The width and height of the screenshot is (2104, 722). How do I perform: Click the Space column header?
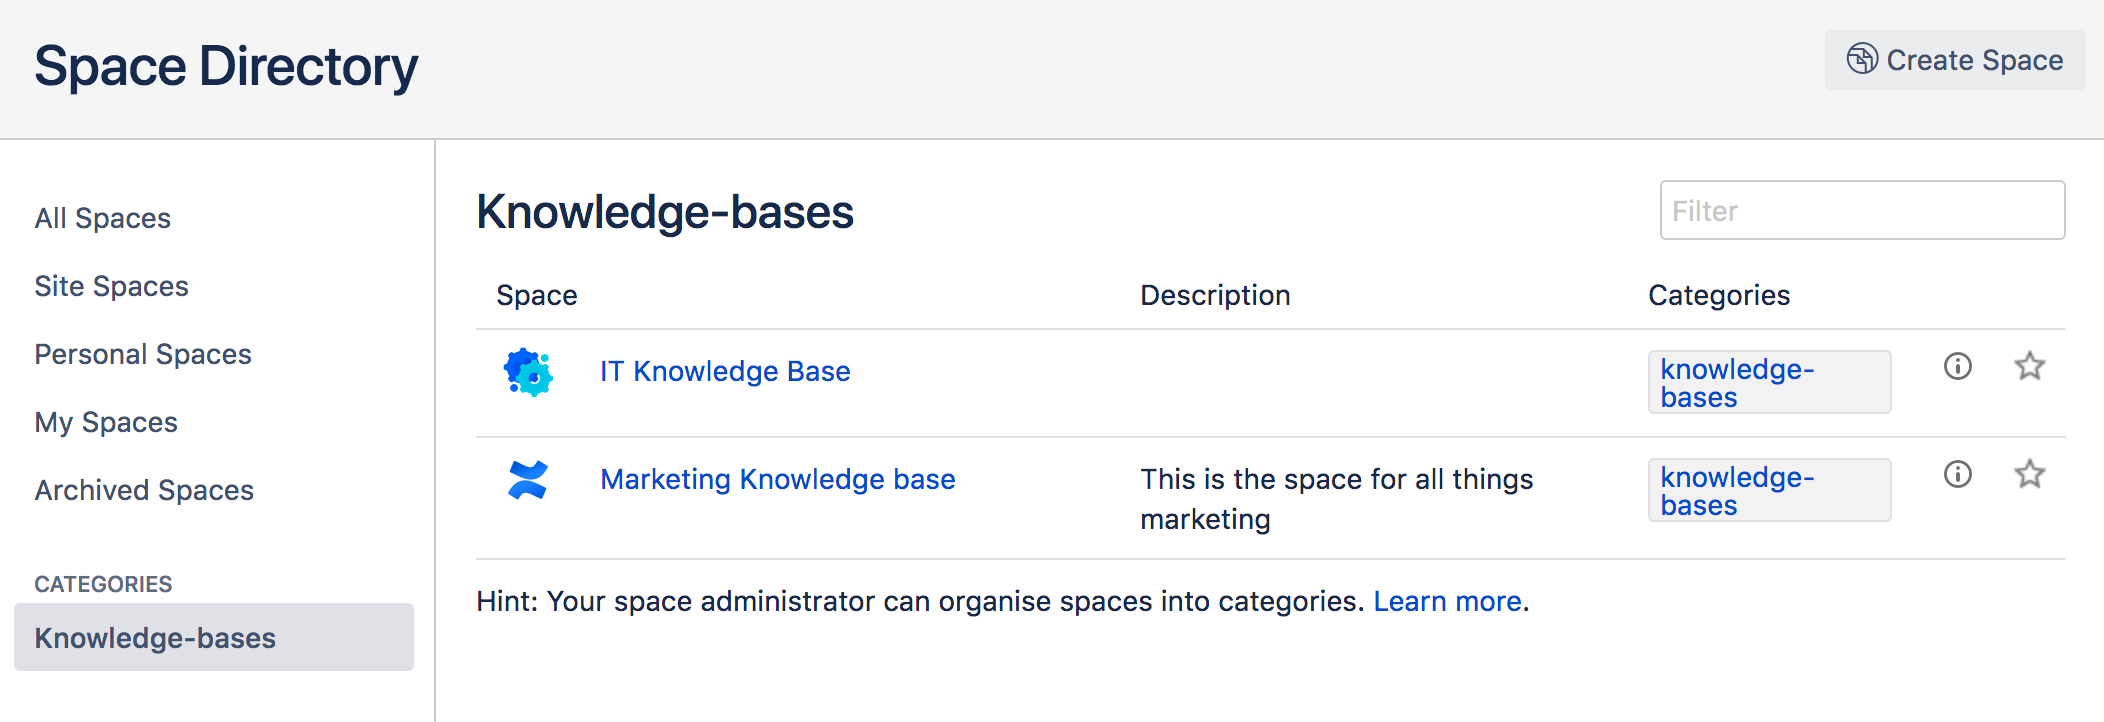(537, 296)
